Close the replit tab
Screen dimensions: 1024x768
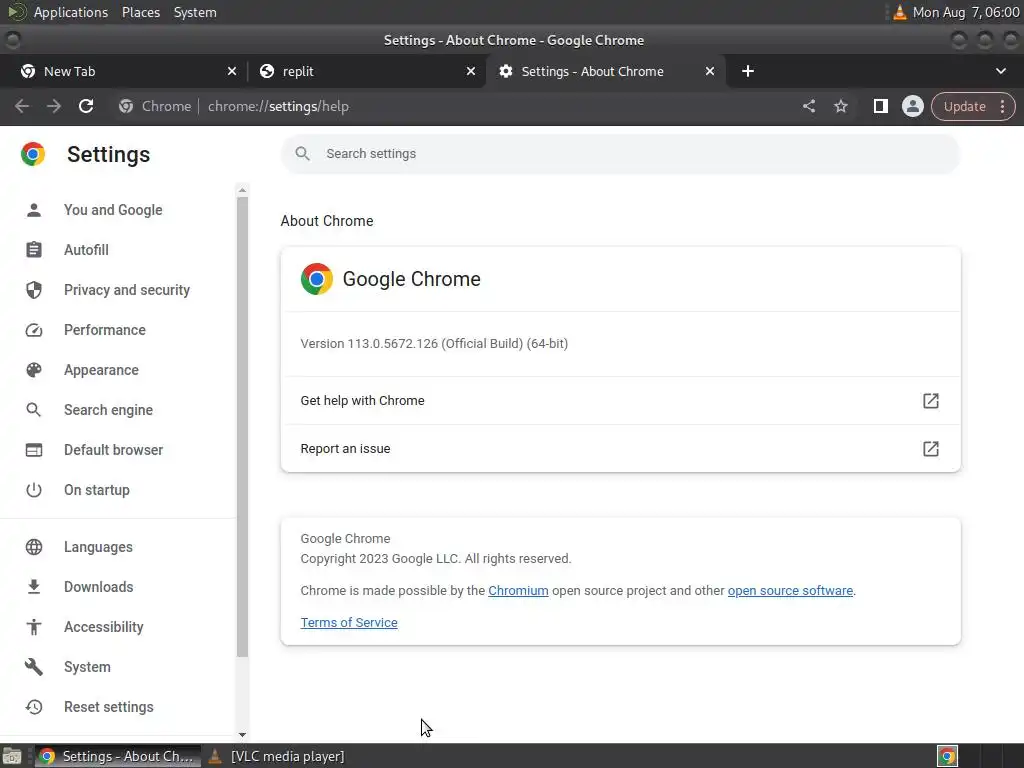pos(471,71)
